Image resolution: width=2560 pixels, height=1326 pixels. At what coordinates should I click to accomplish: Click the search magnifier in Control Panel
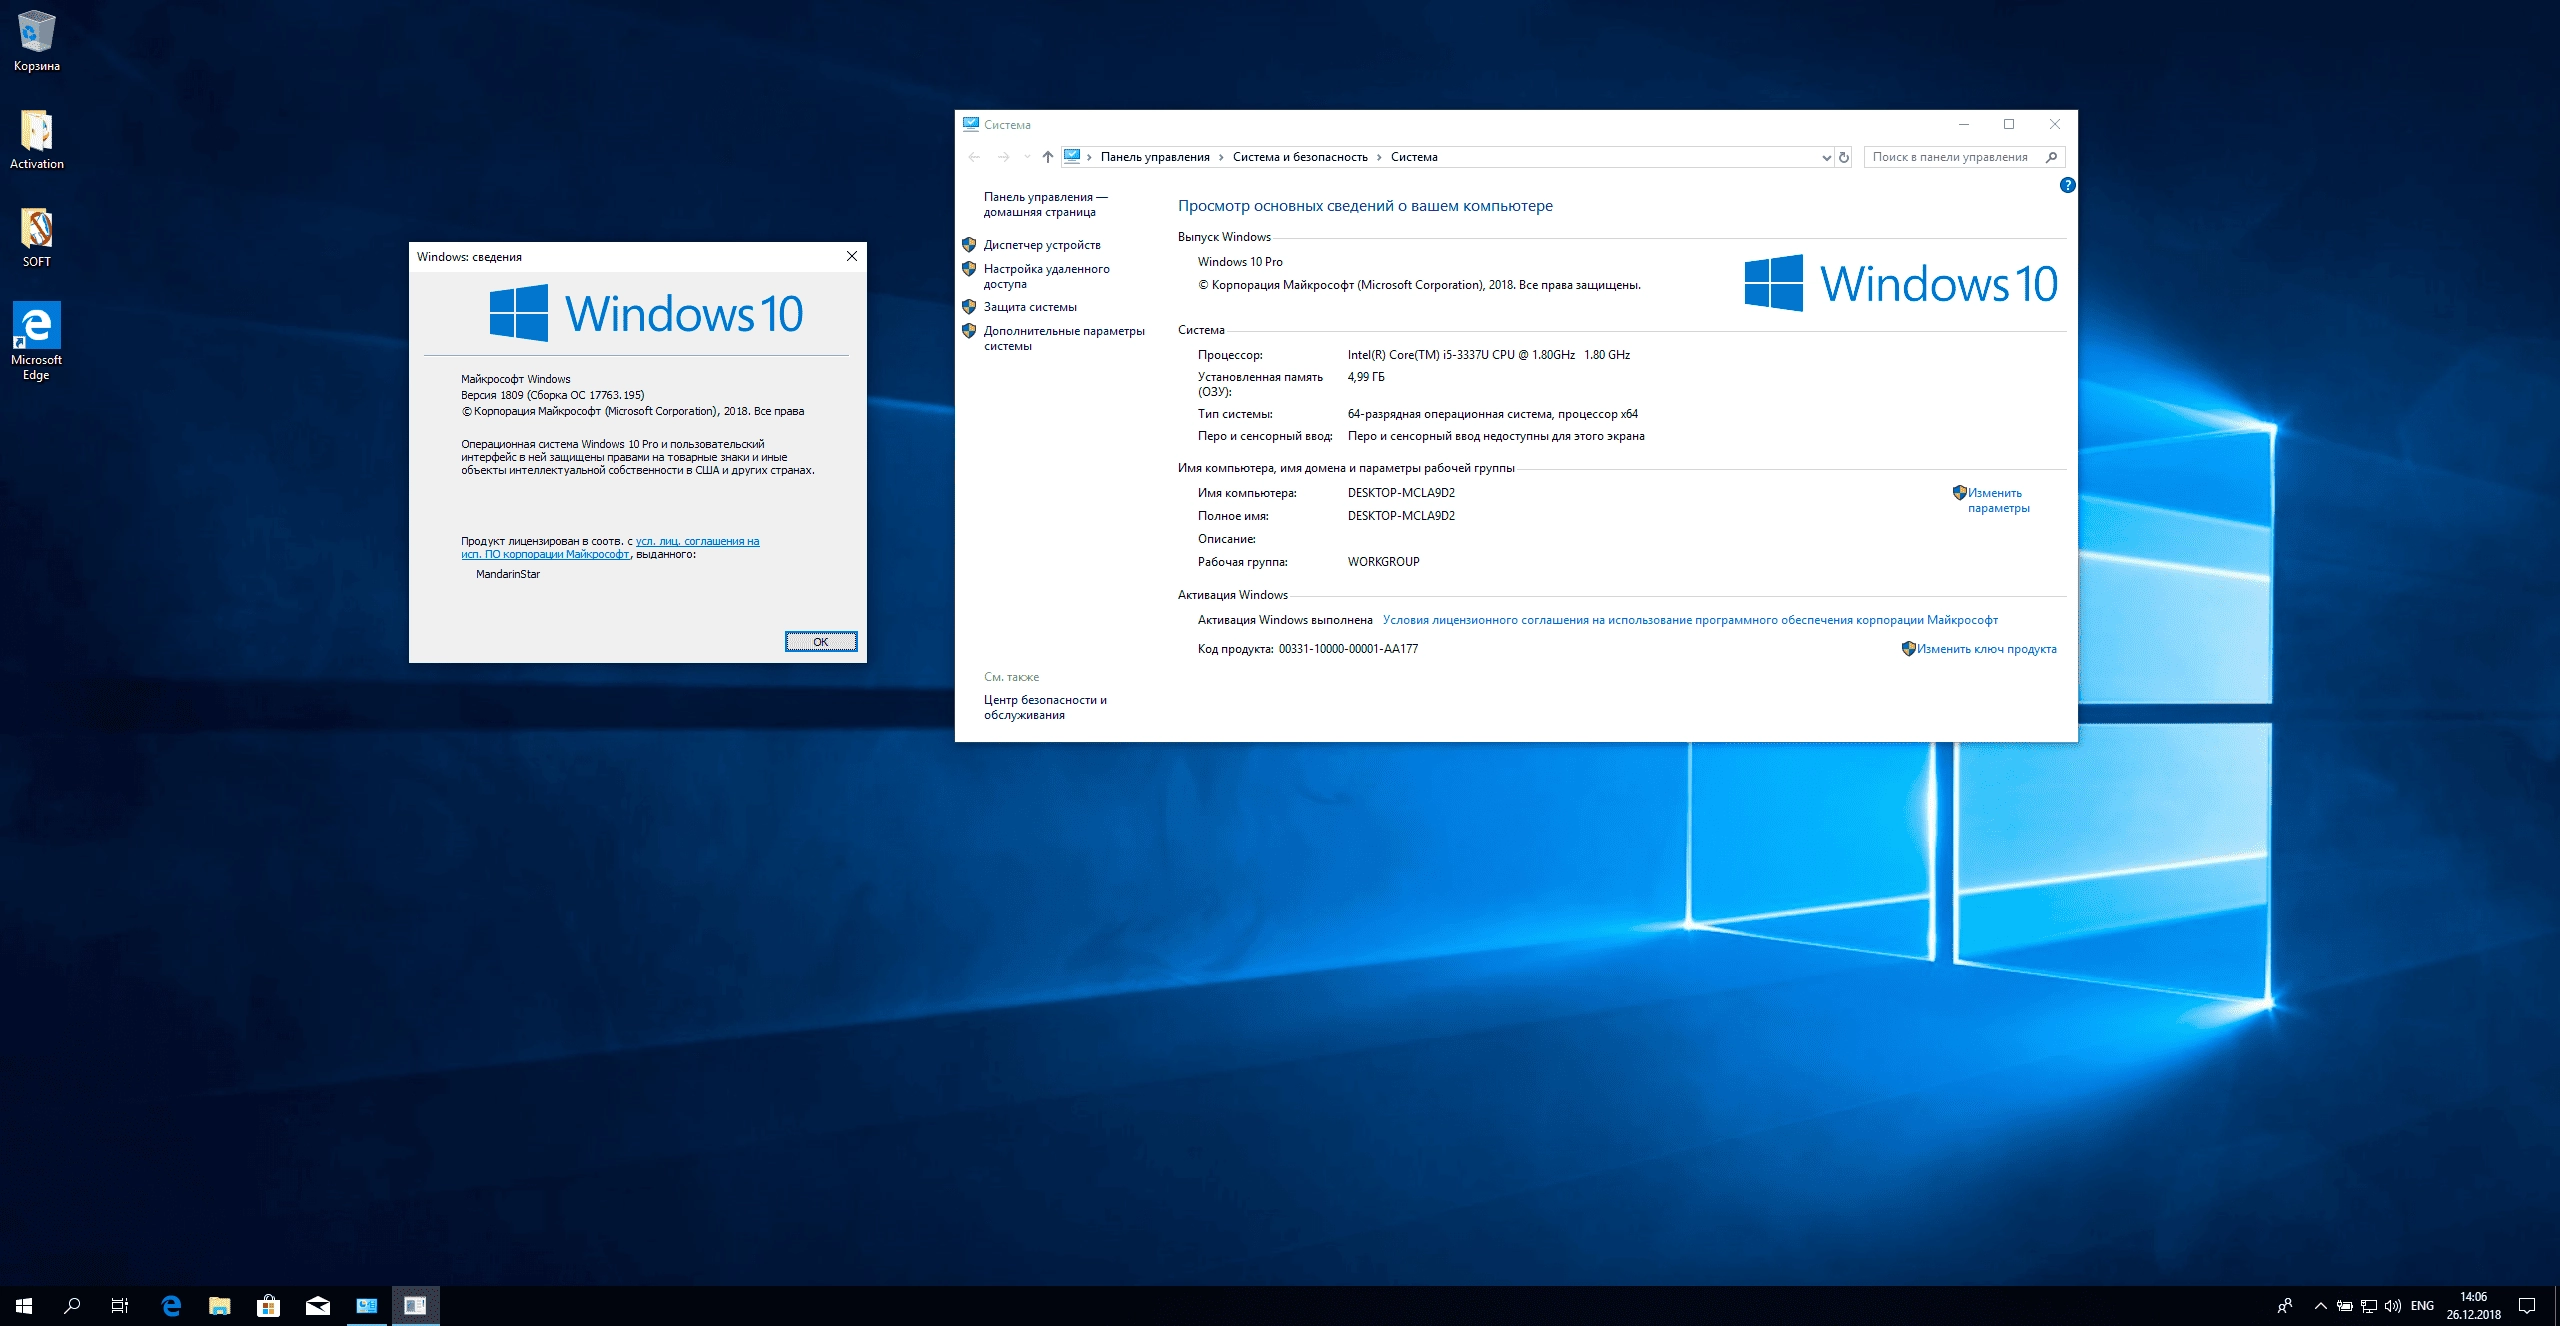(x=2051, y=157)
